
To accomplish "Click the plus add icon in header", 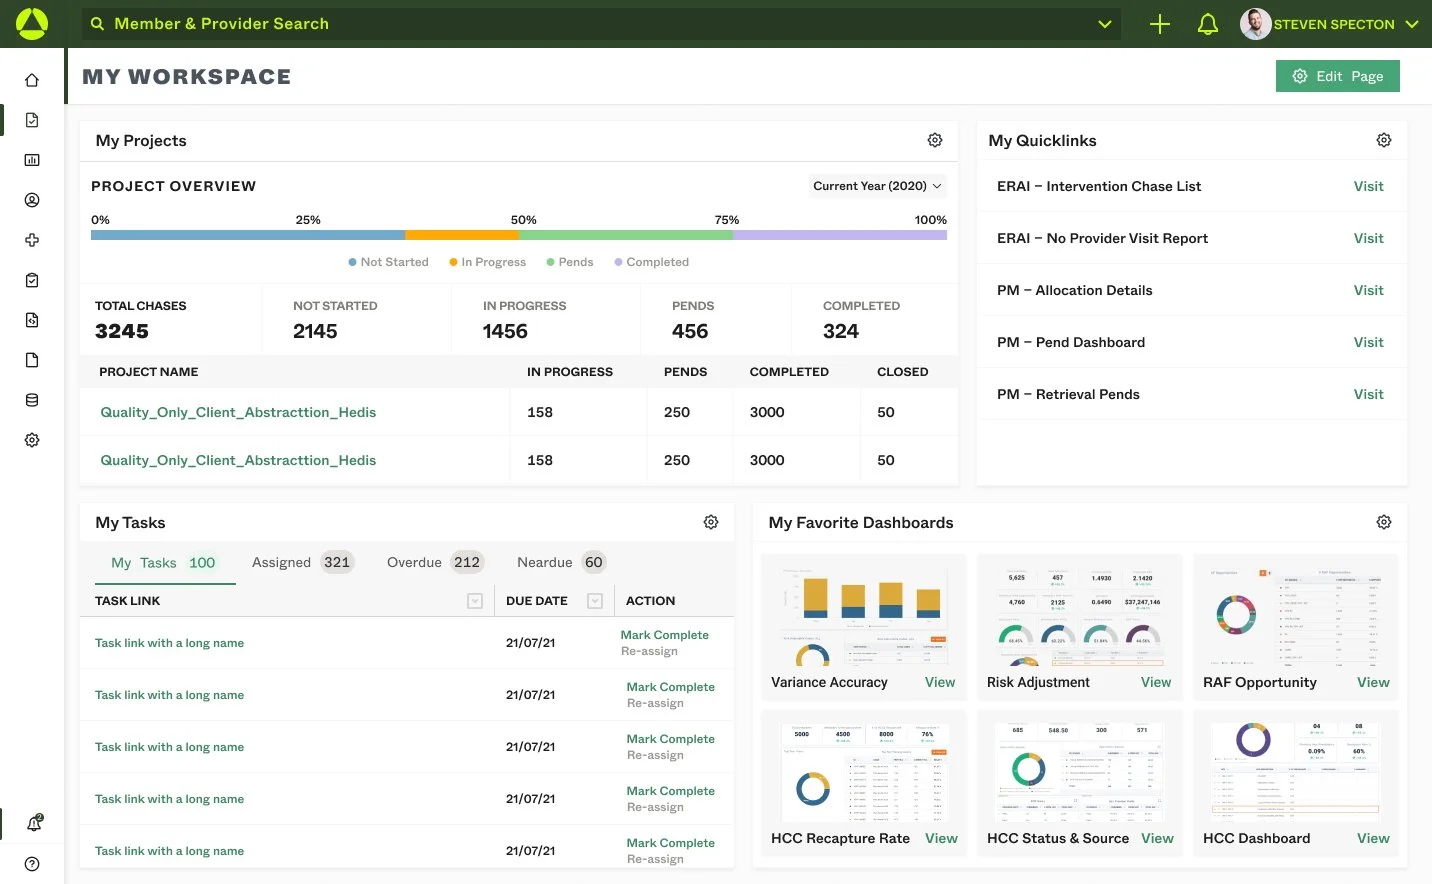I will [x=1160, y=24].
